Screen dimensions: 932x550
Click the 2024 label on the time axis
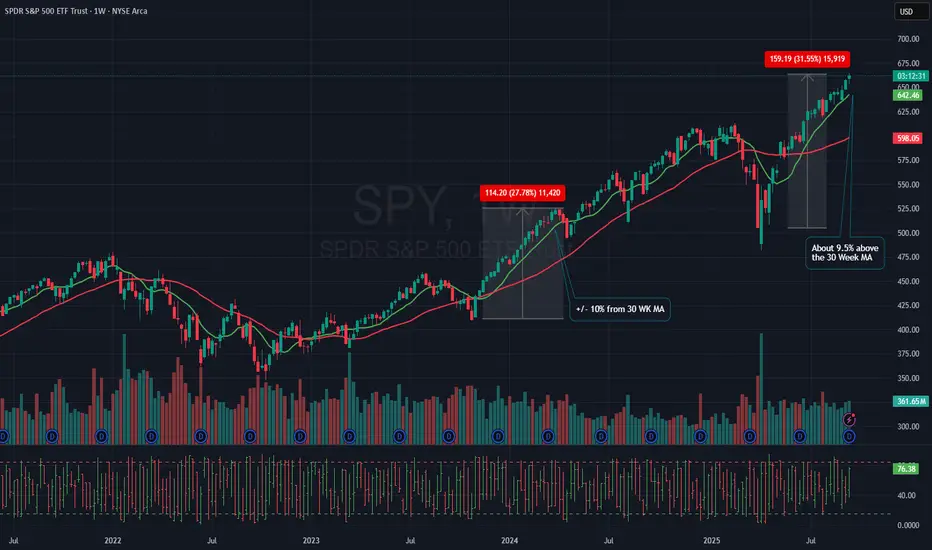click(x=509, y=540)
